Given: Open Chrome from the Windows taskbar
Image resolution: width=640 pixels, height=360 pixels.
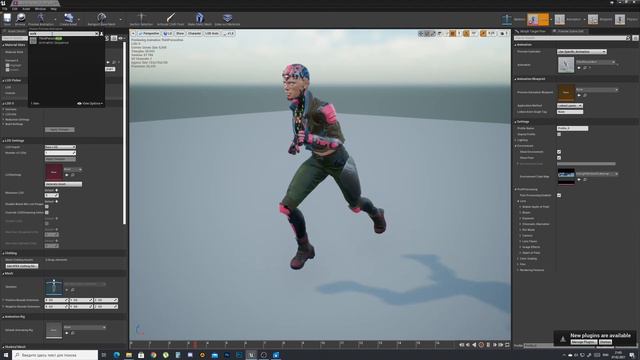Looking at the screenshot, I should coord(153,355).
